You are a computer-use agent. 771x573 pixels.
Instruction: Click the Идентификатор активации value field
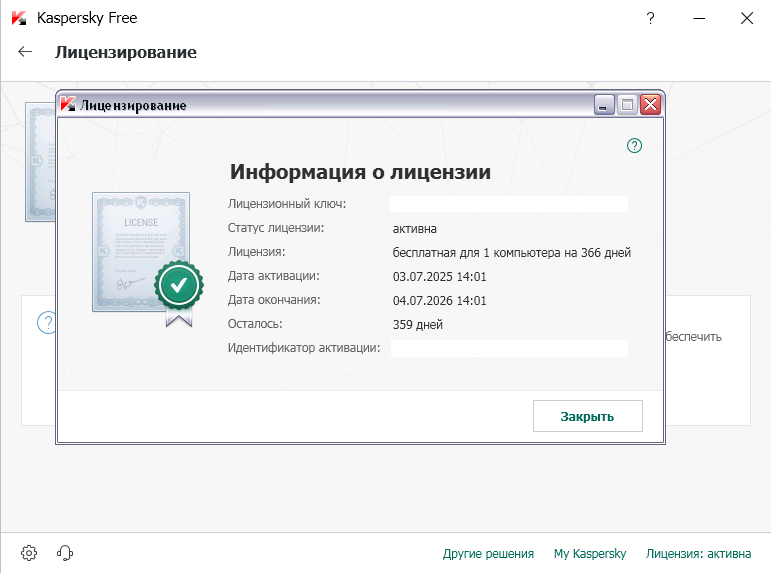pyautogui.click(x=508, y=348)
